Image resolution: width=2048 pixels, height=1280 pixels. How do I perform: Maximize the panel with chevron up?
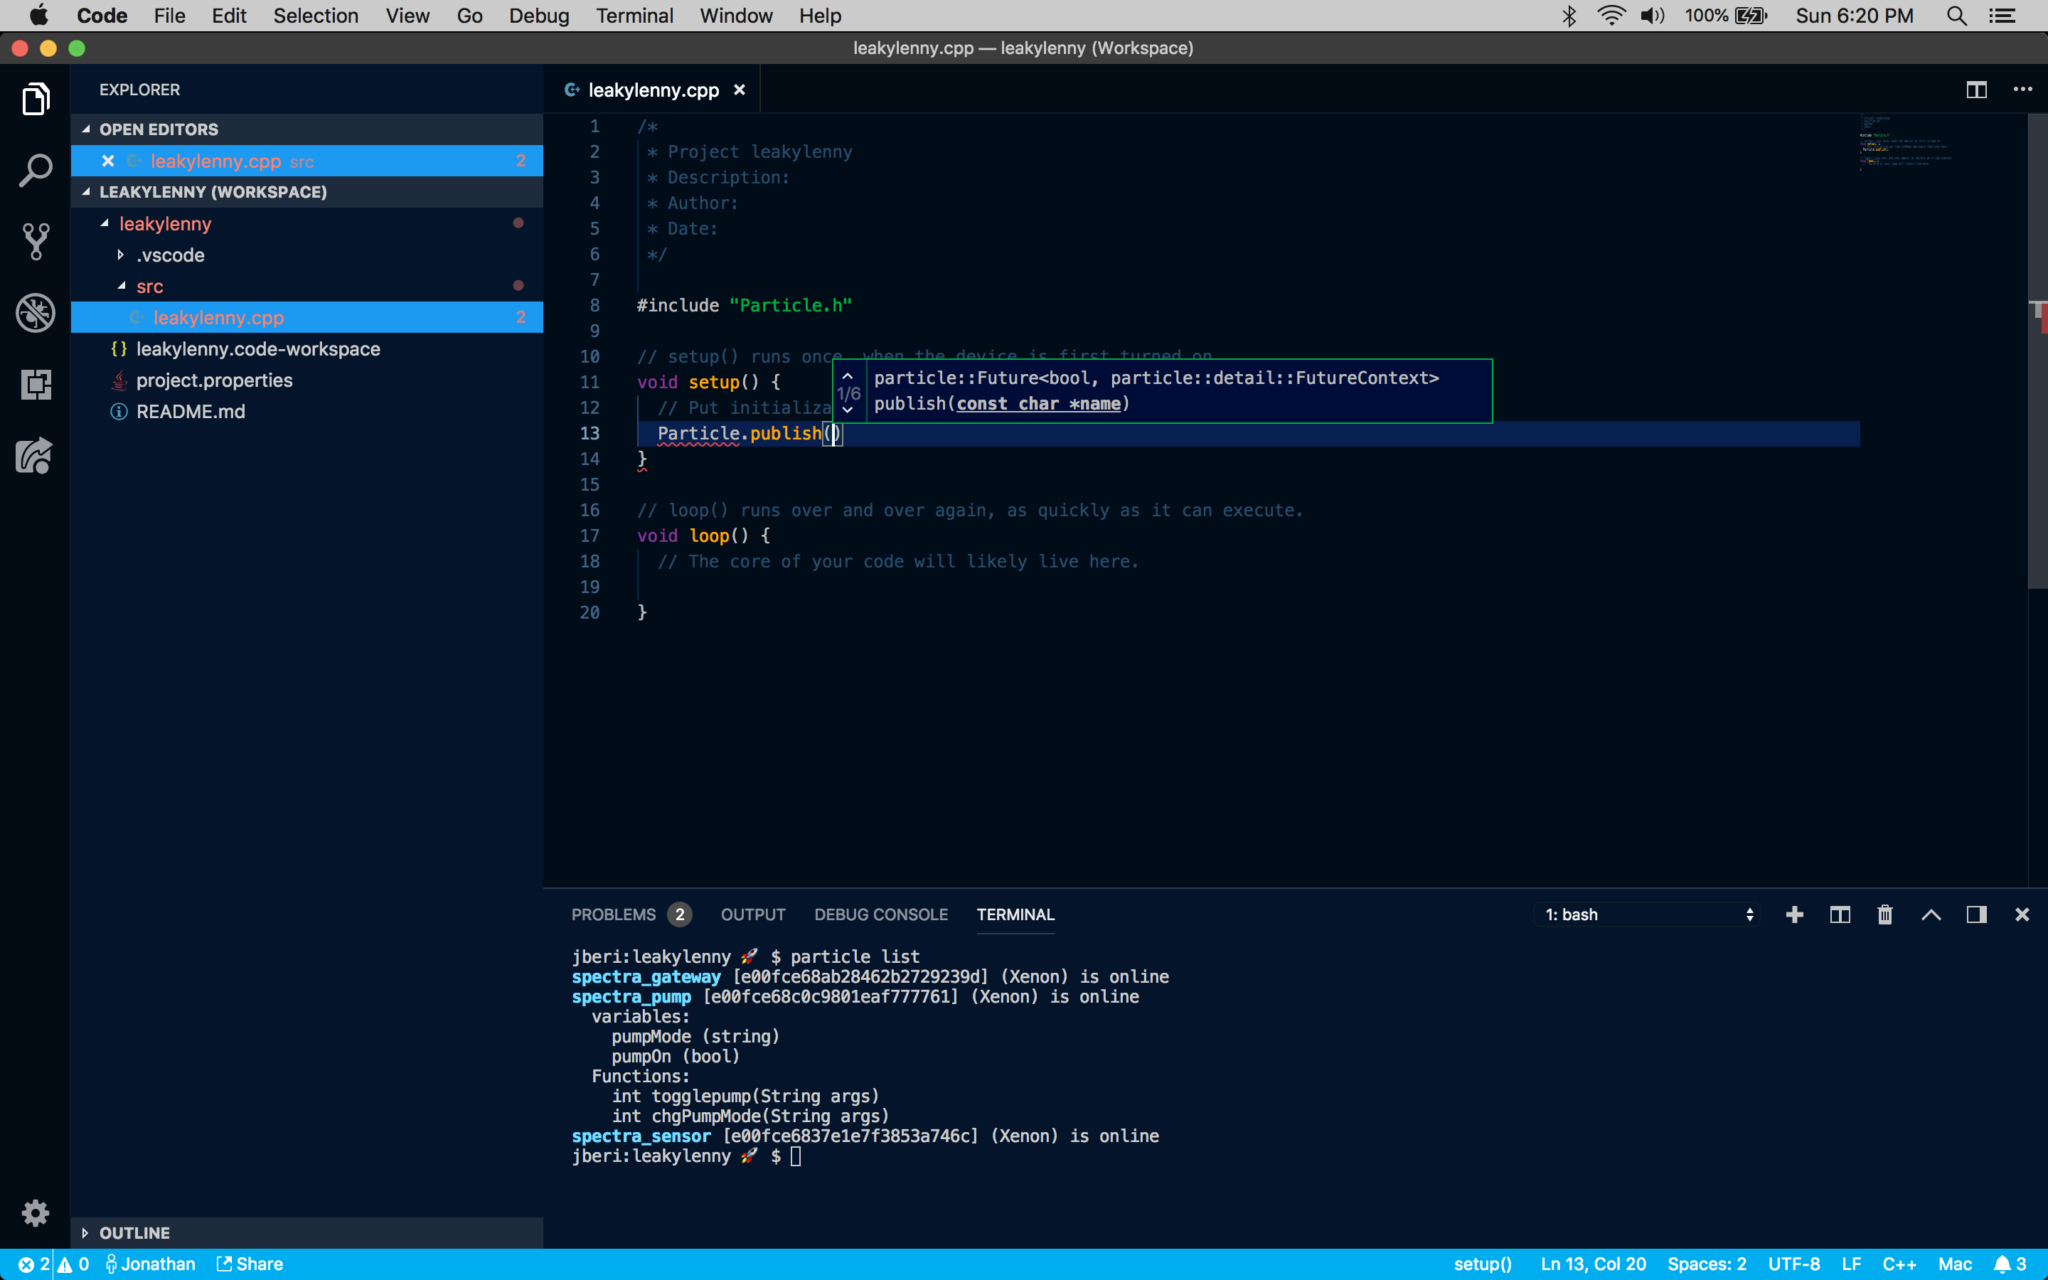pos(1931,915)
